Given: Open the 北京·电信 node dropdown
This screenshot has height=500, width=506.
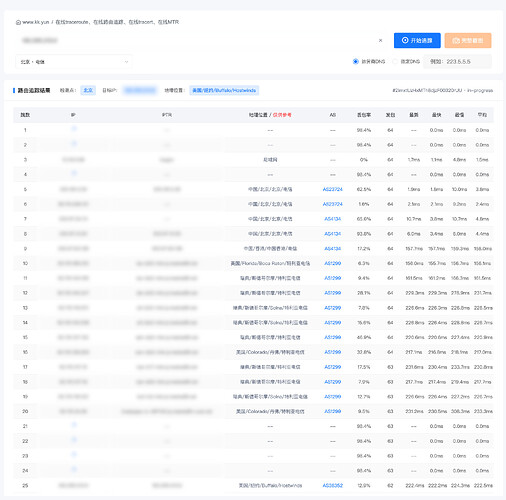Looking at the screenshot, I should click(x=74, y=62).
